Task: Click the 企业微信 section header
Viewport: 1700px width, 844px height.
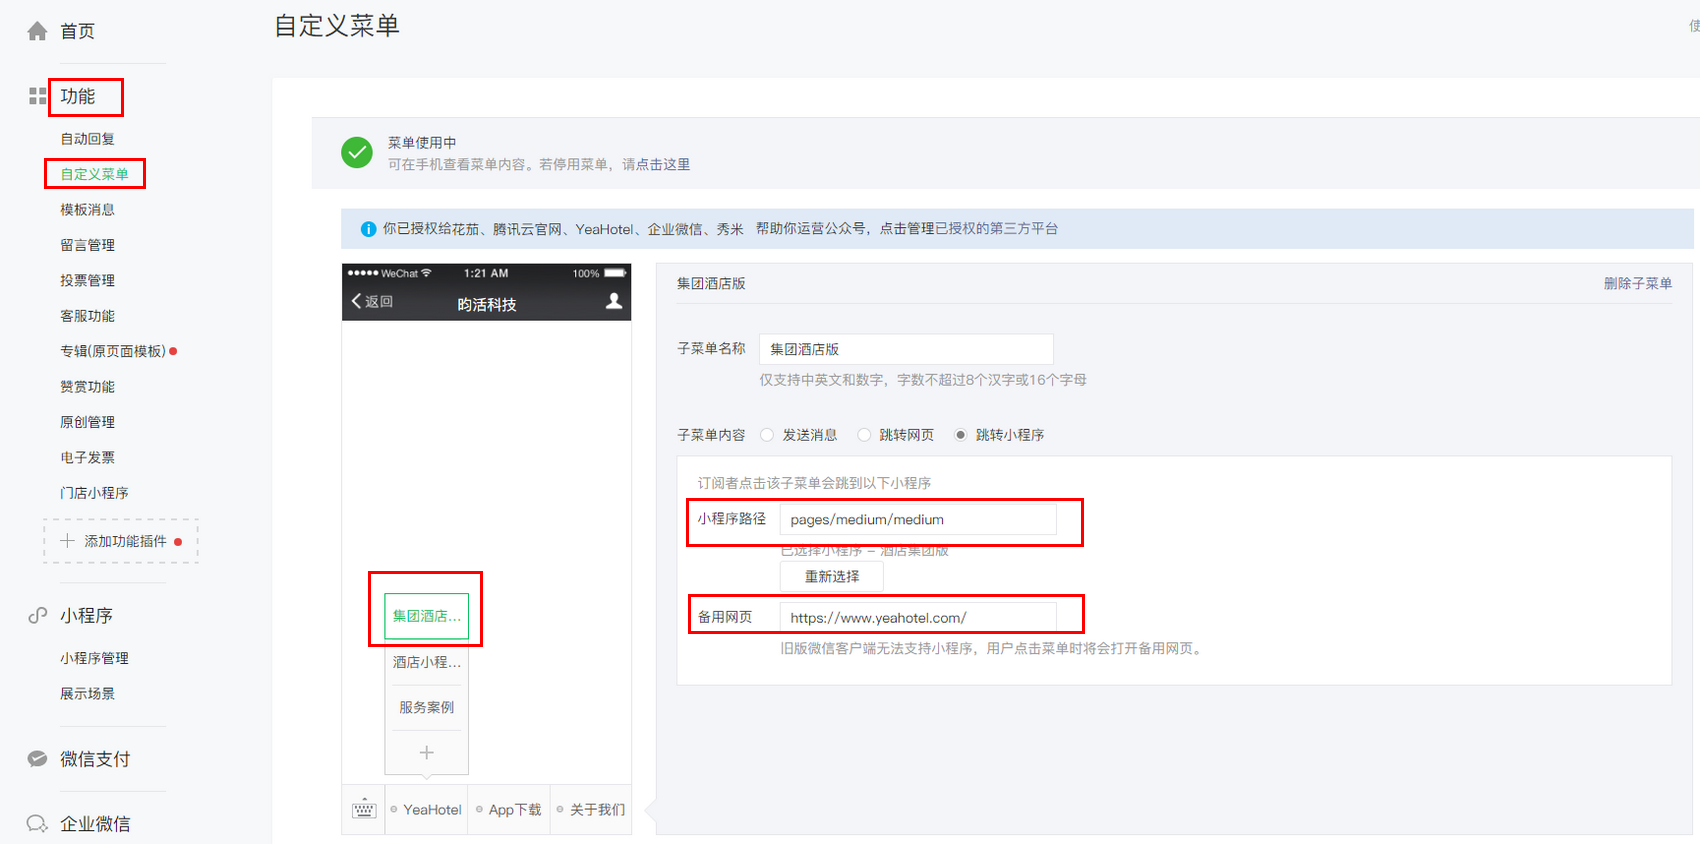Action: click(95, 824)
